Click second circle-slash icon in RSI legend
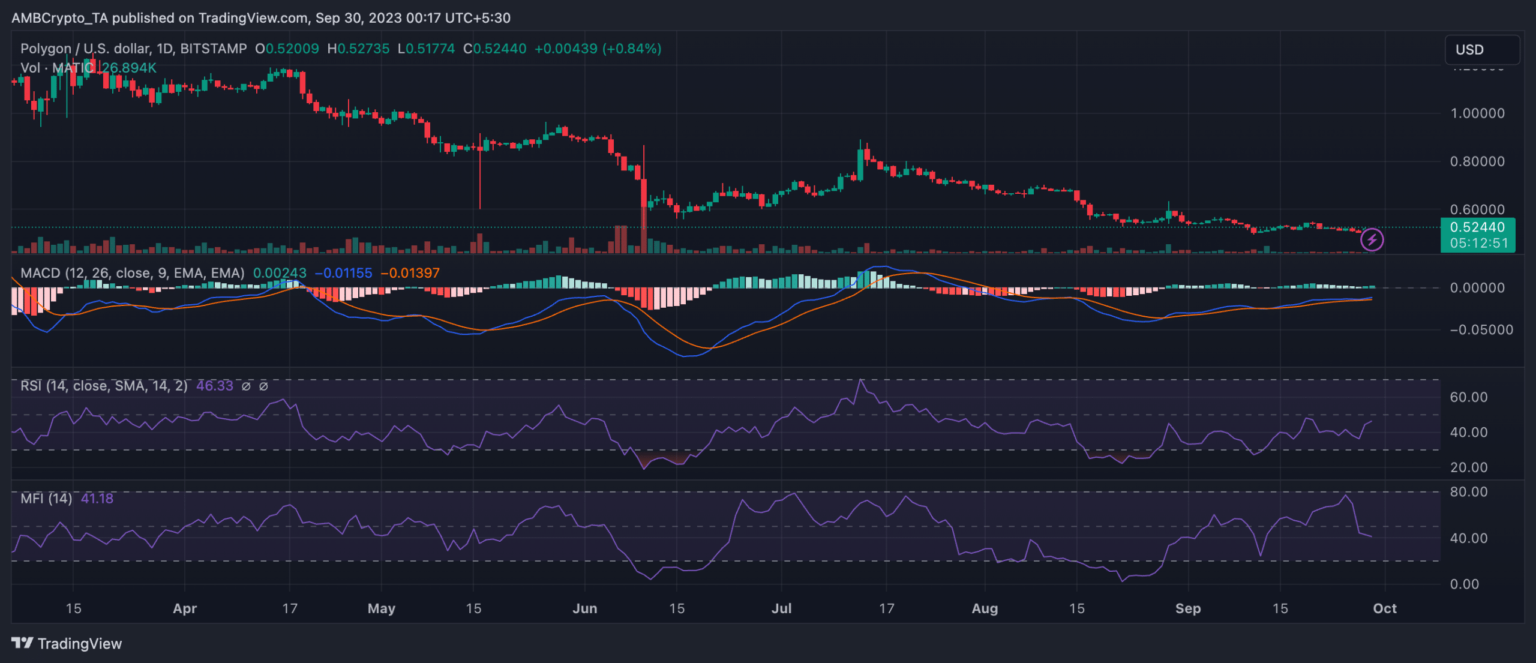 click(x=263, y=385)
